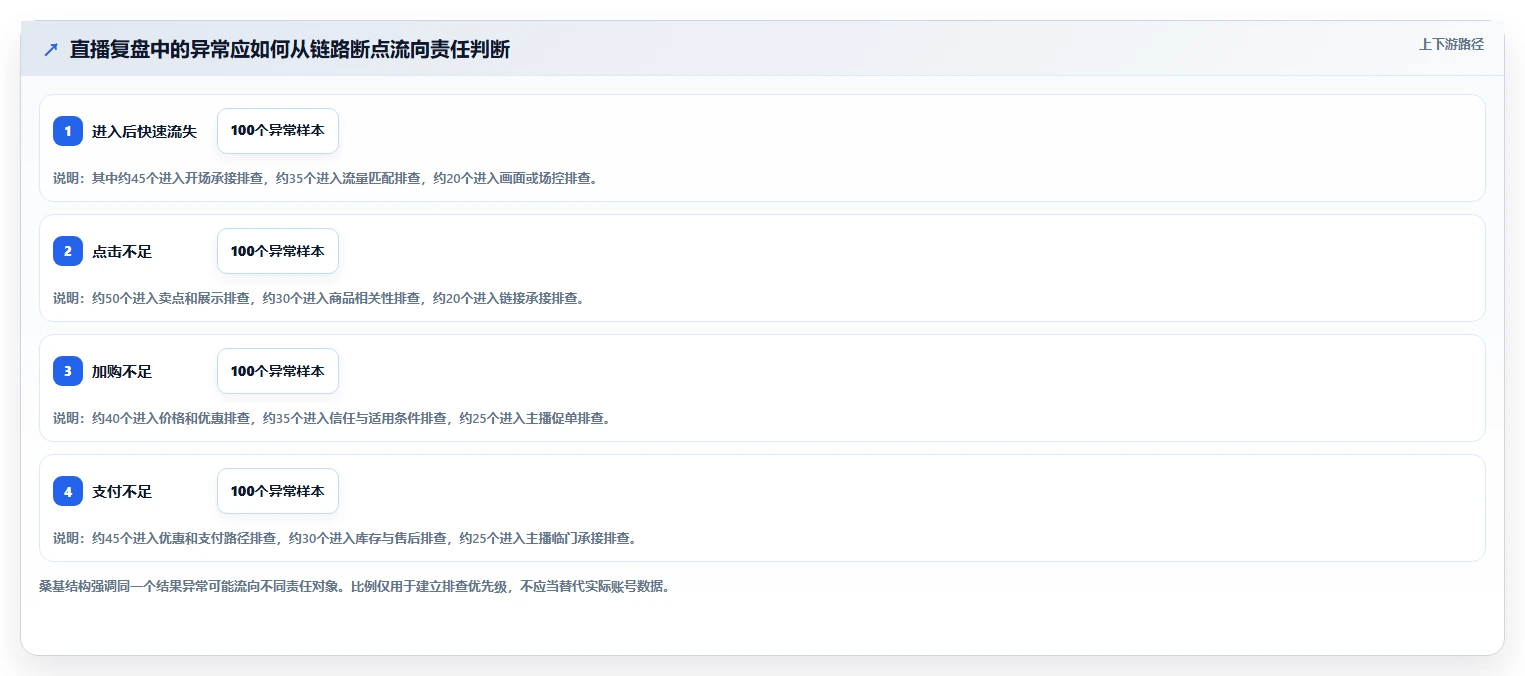Screen dimensions: 1525x676
Task: Click the step 3 number badge
Action: [x=68, y=371]
